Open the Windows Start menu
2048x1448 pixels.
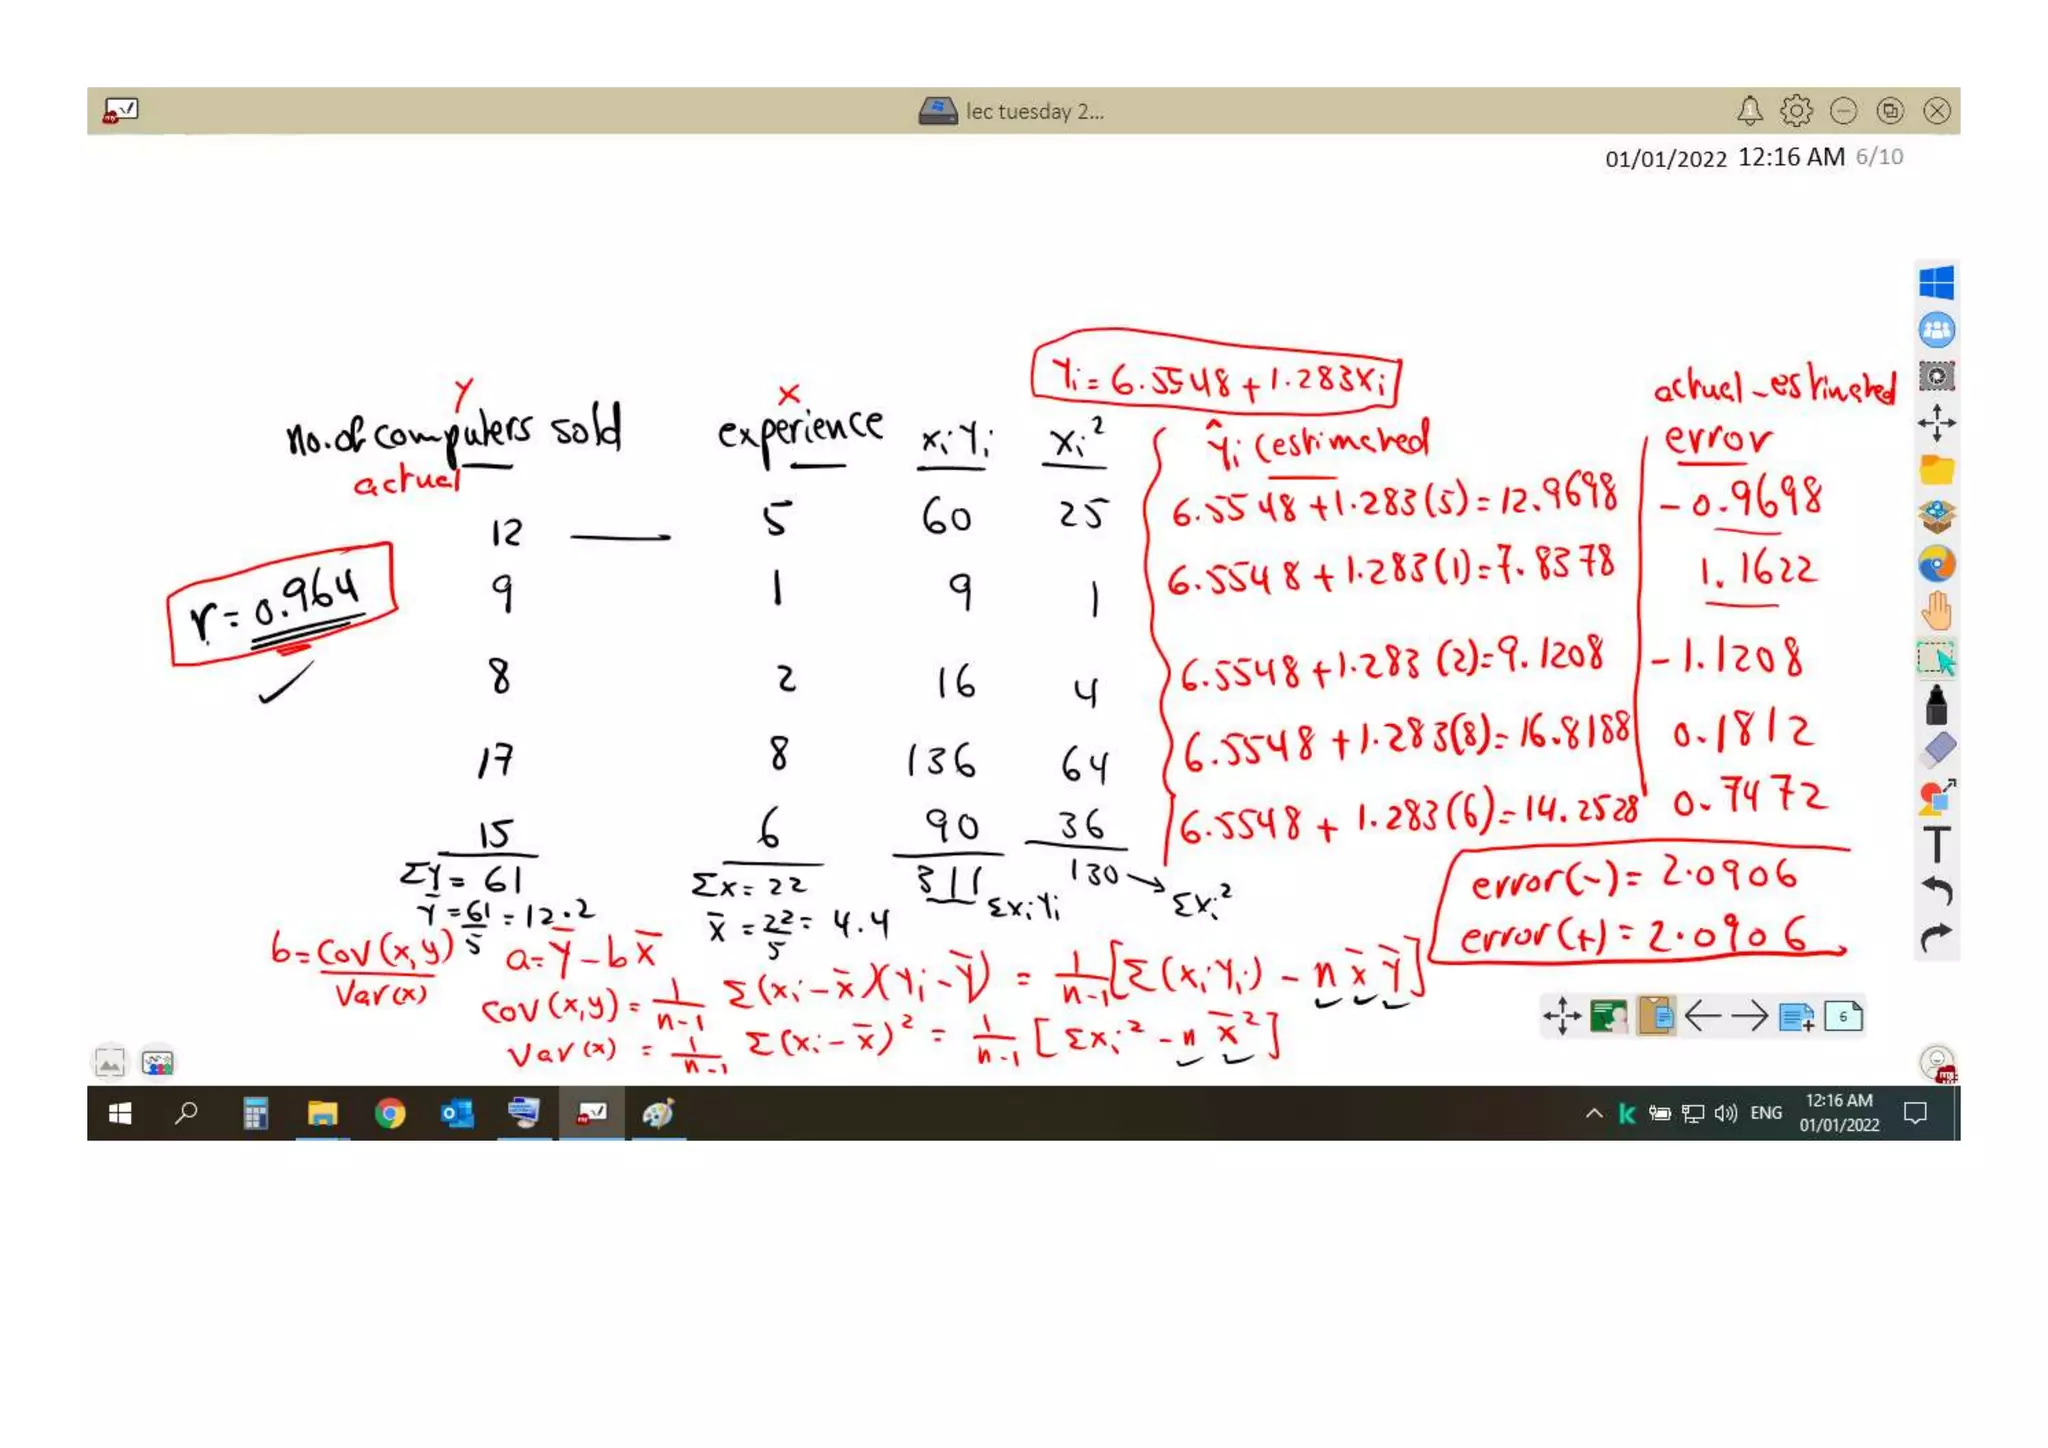120,1113
